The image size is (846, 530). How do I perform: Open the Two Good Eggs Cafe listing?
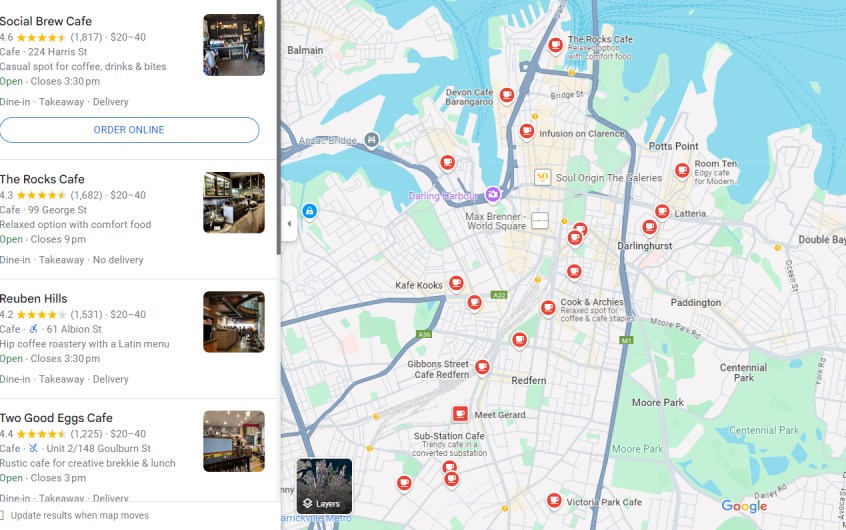tap(56, 418)
